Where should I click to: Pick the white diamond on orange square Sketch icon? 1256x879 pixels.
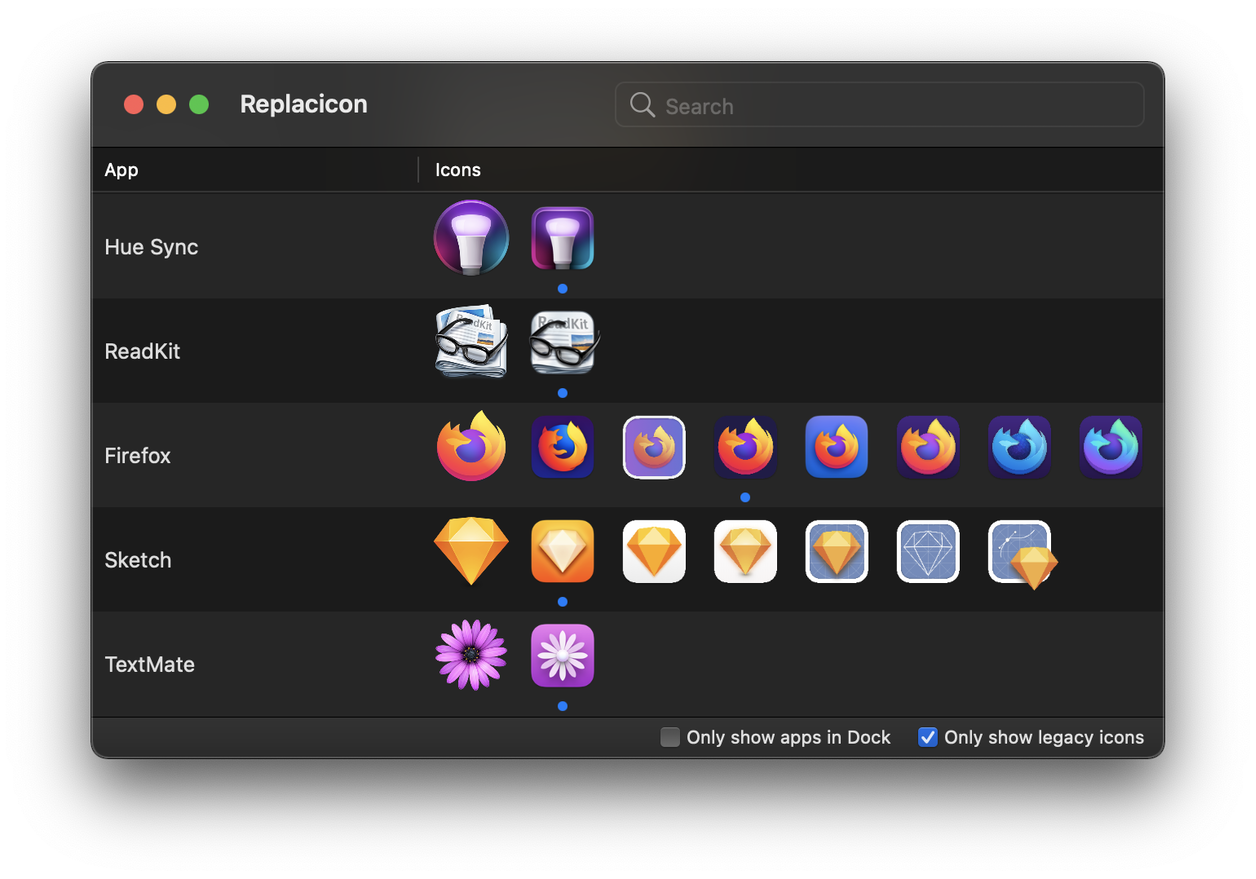click(x=562, y=551)
